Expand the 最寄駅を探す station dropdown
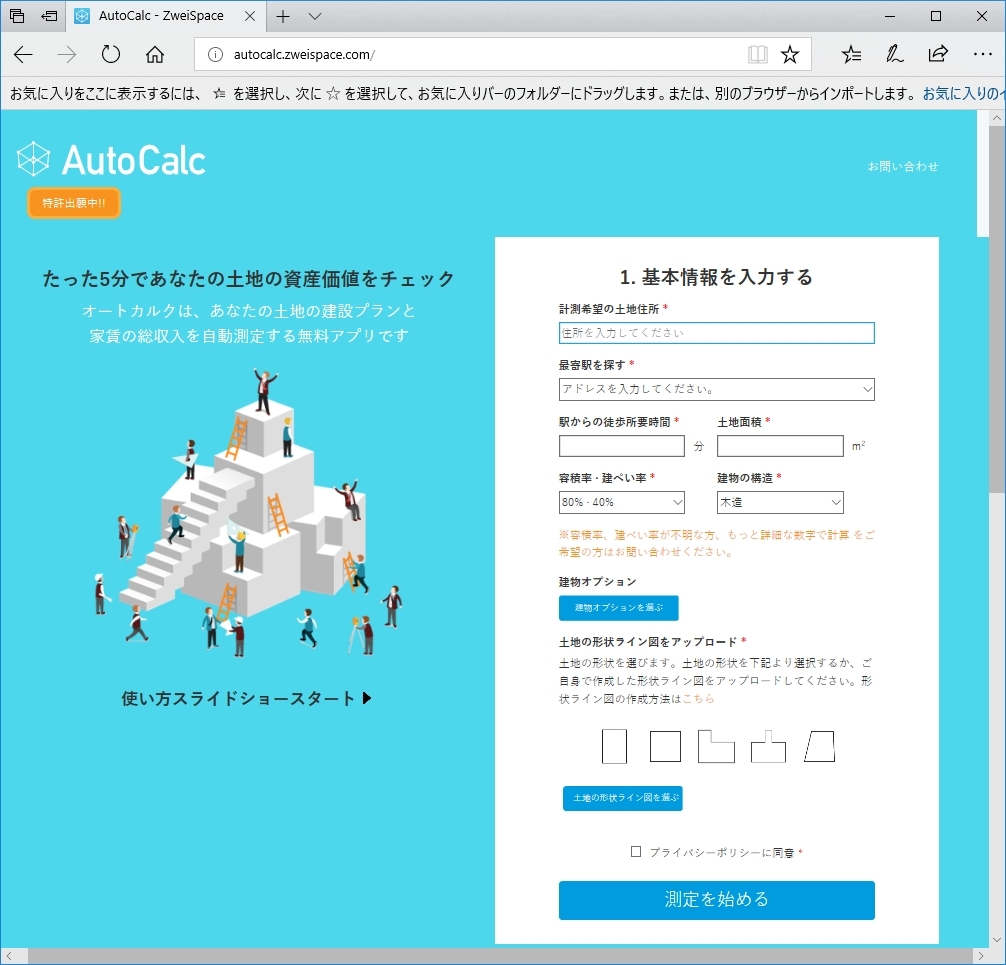This screenshot has width=1006, height=965. point(716,389)
